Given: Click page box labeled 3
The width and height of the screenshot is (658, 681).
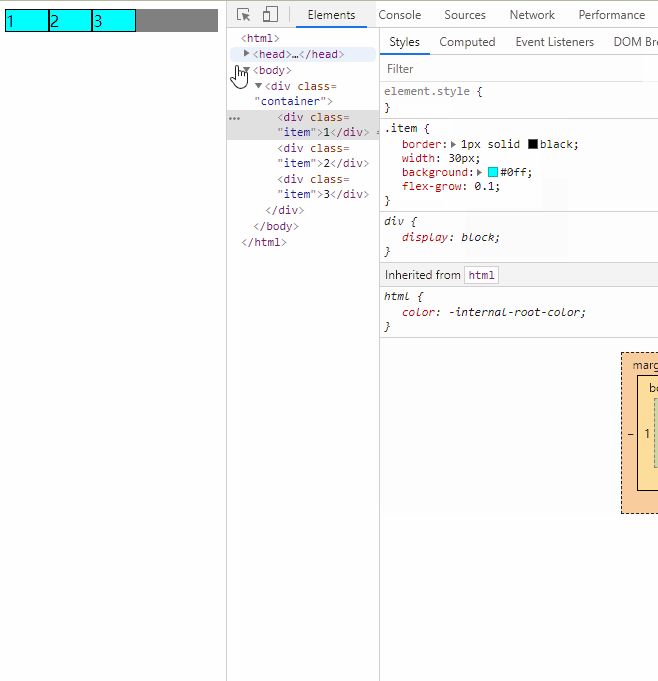Looking at the screenshot, I should 114,20.
